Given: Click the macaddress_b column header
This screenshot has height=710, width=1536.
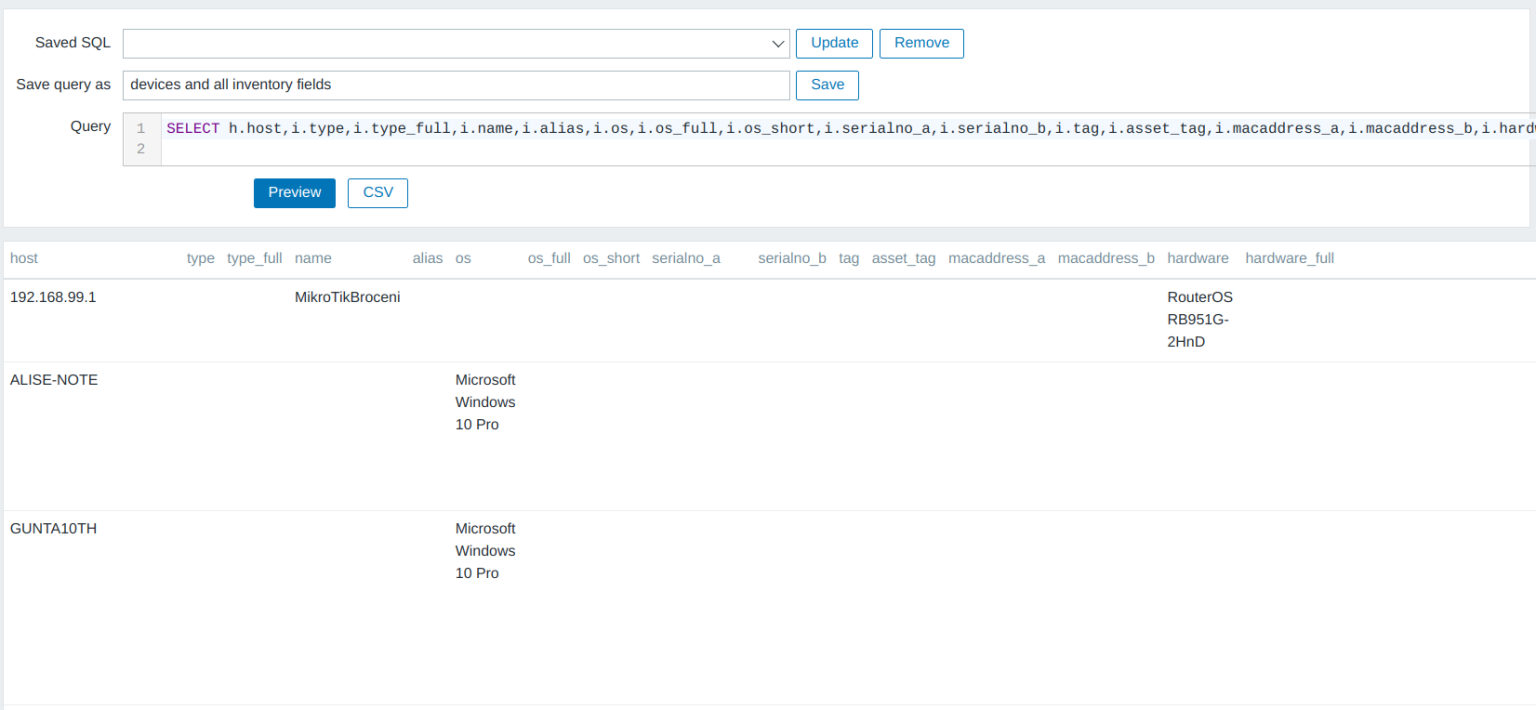Looking at the screenshot, I should click(1106, 258).
